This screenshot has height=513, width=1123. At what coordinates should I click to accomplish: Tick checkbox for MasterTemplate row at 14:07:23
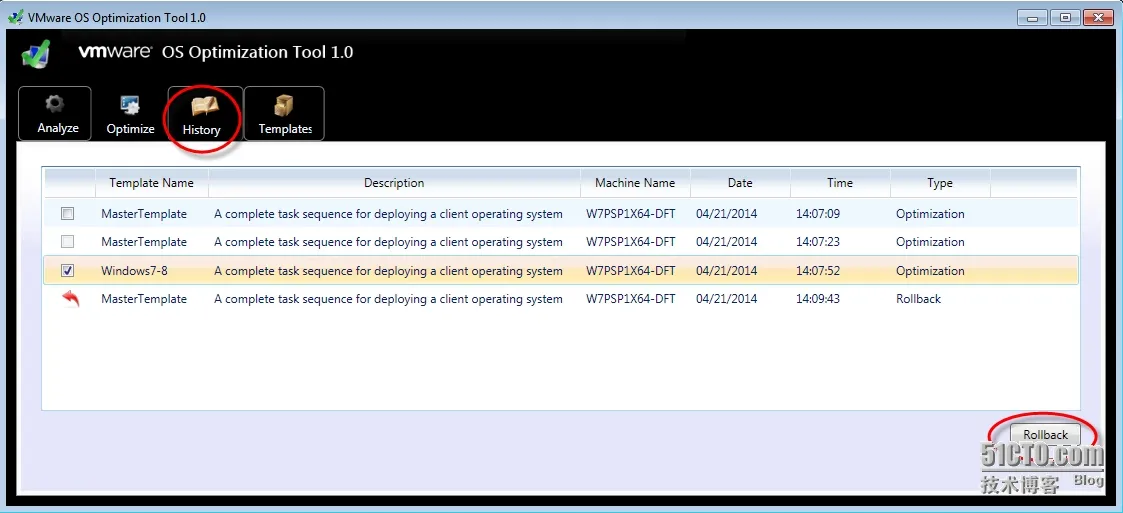pos(67,241)
